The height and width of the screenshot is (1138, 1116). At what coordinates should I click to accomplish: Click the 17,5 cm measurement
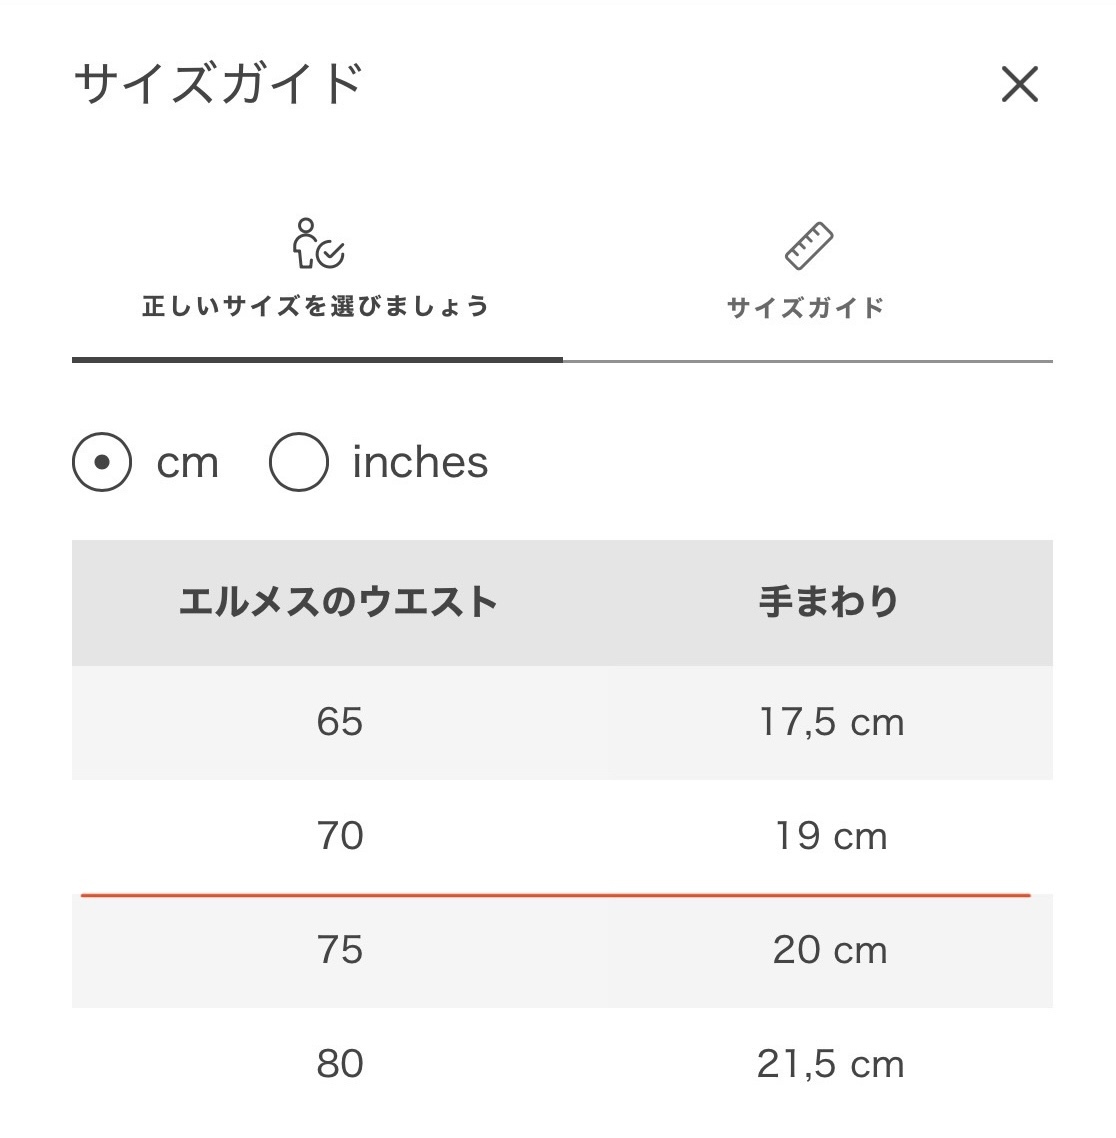tap(830, 722)
